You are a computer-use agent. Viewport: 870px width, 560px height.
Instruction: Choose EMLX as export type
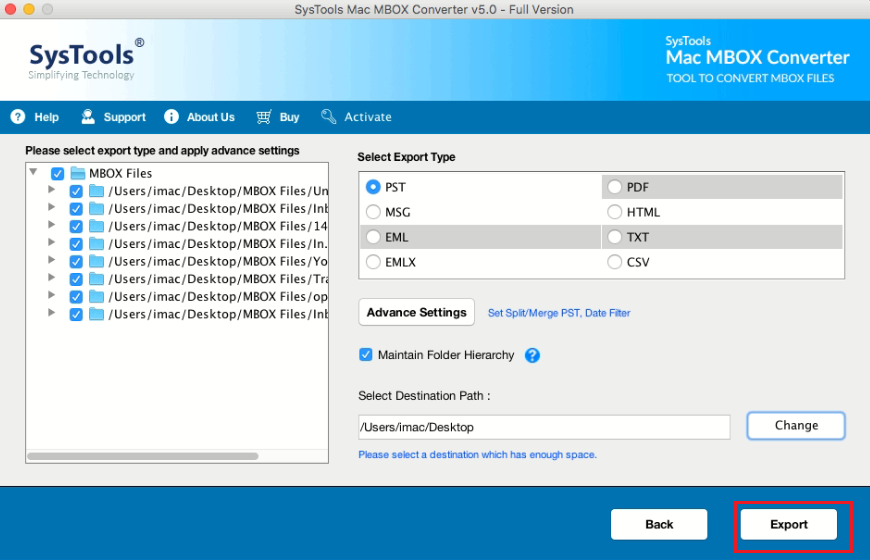(373, 262)
